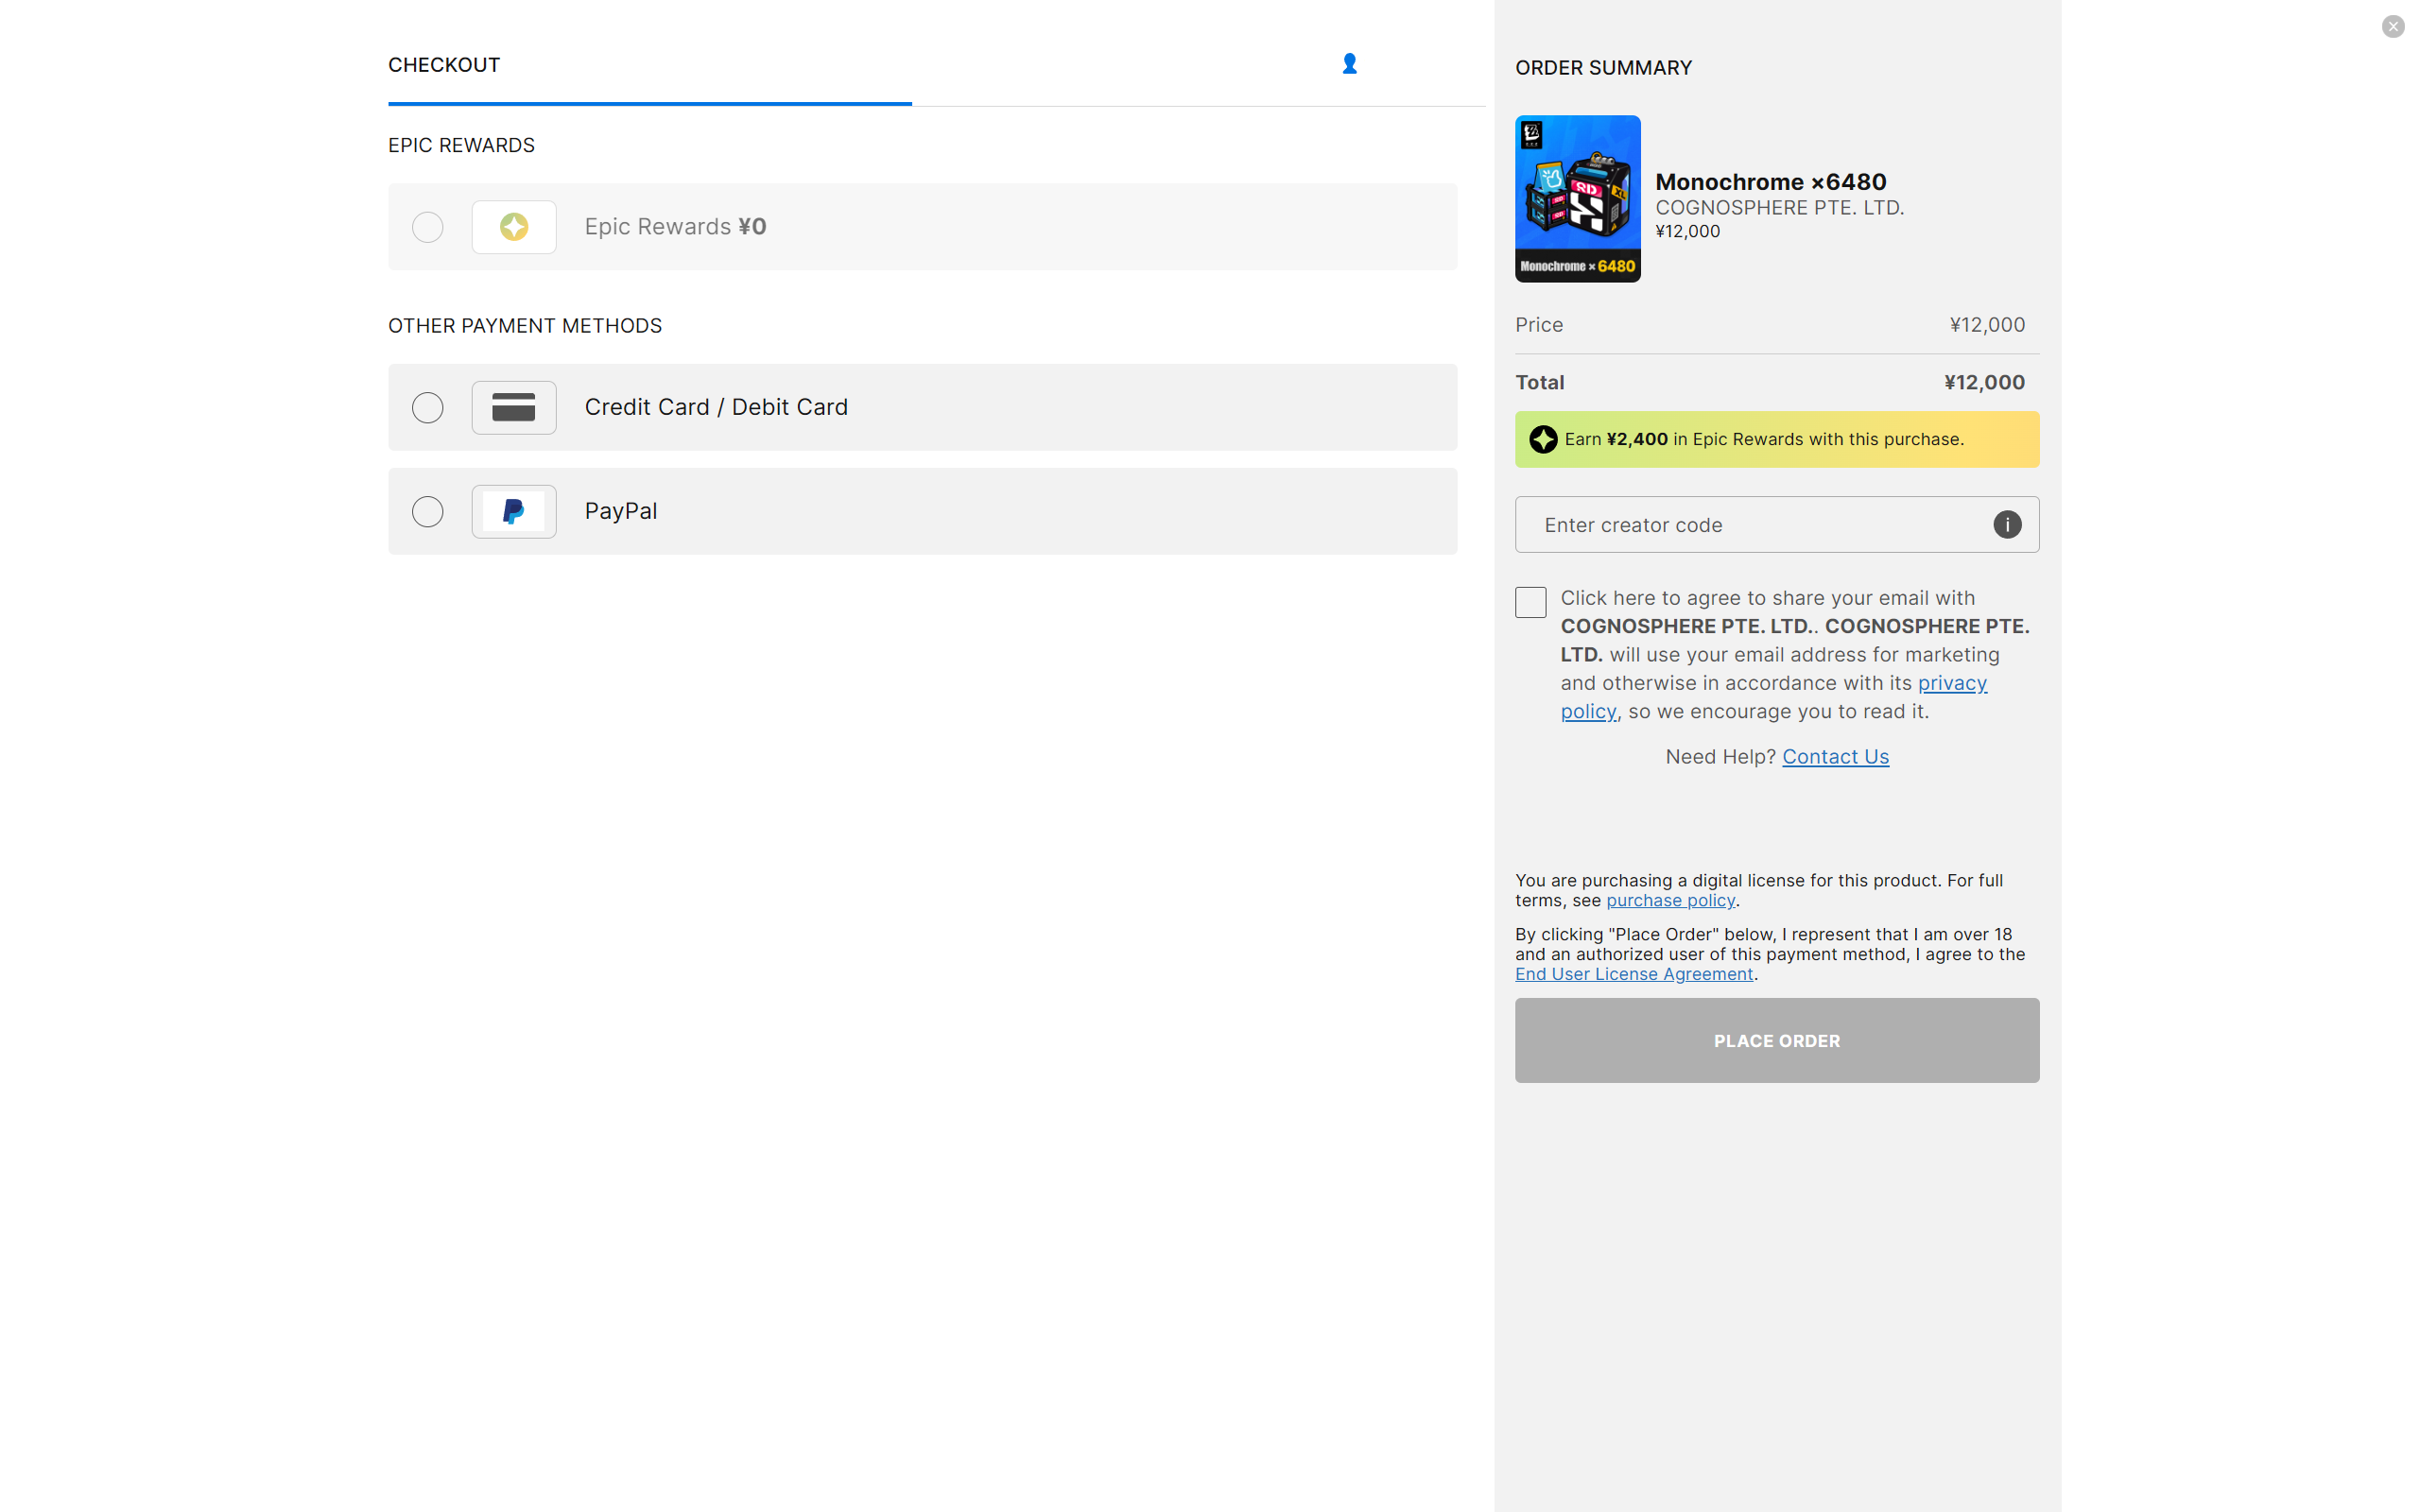Click the creator code info icon
The width and height of the screenshot is (2420, 1512).
point(2006,525)
